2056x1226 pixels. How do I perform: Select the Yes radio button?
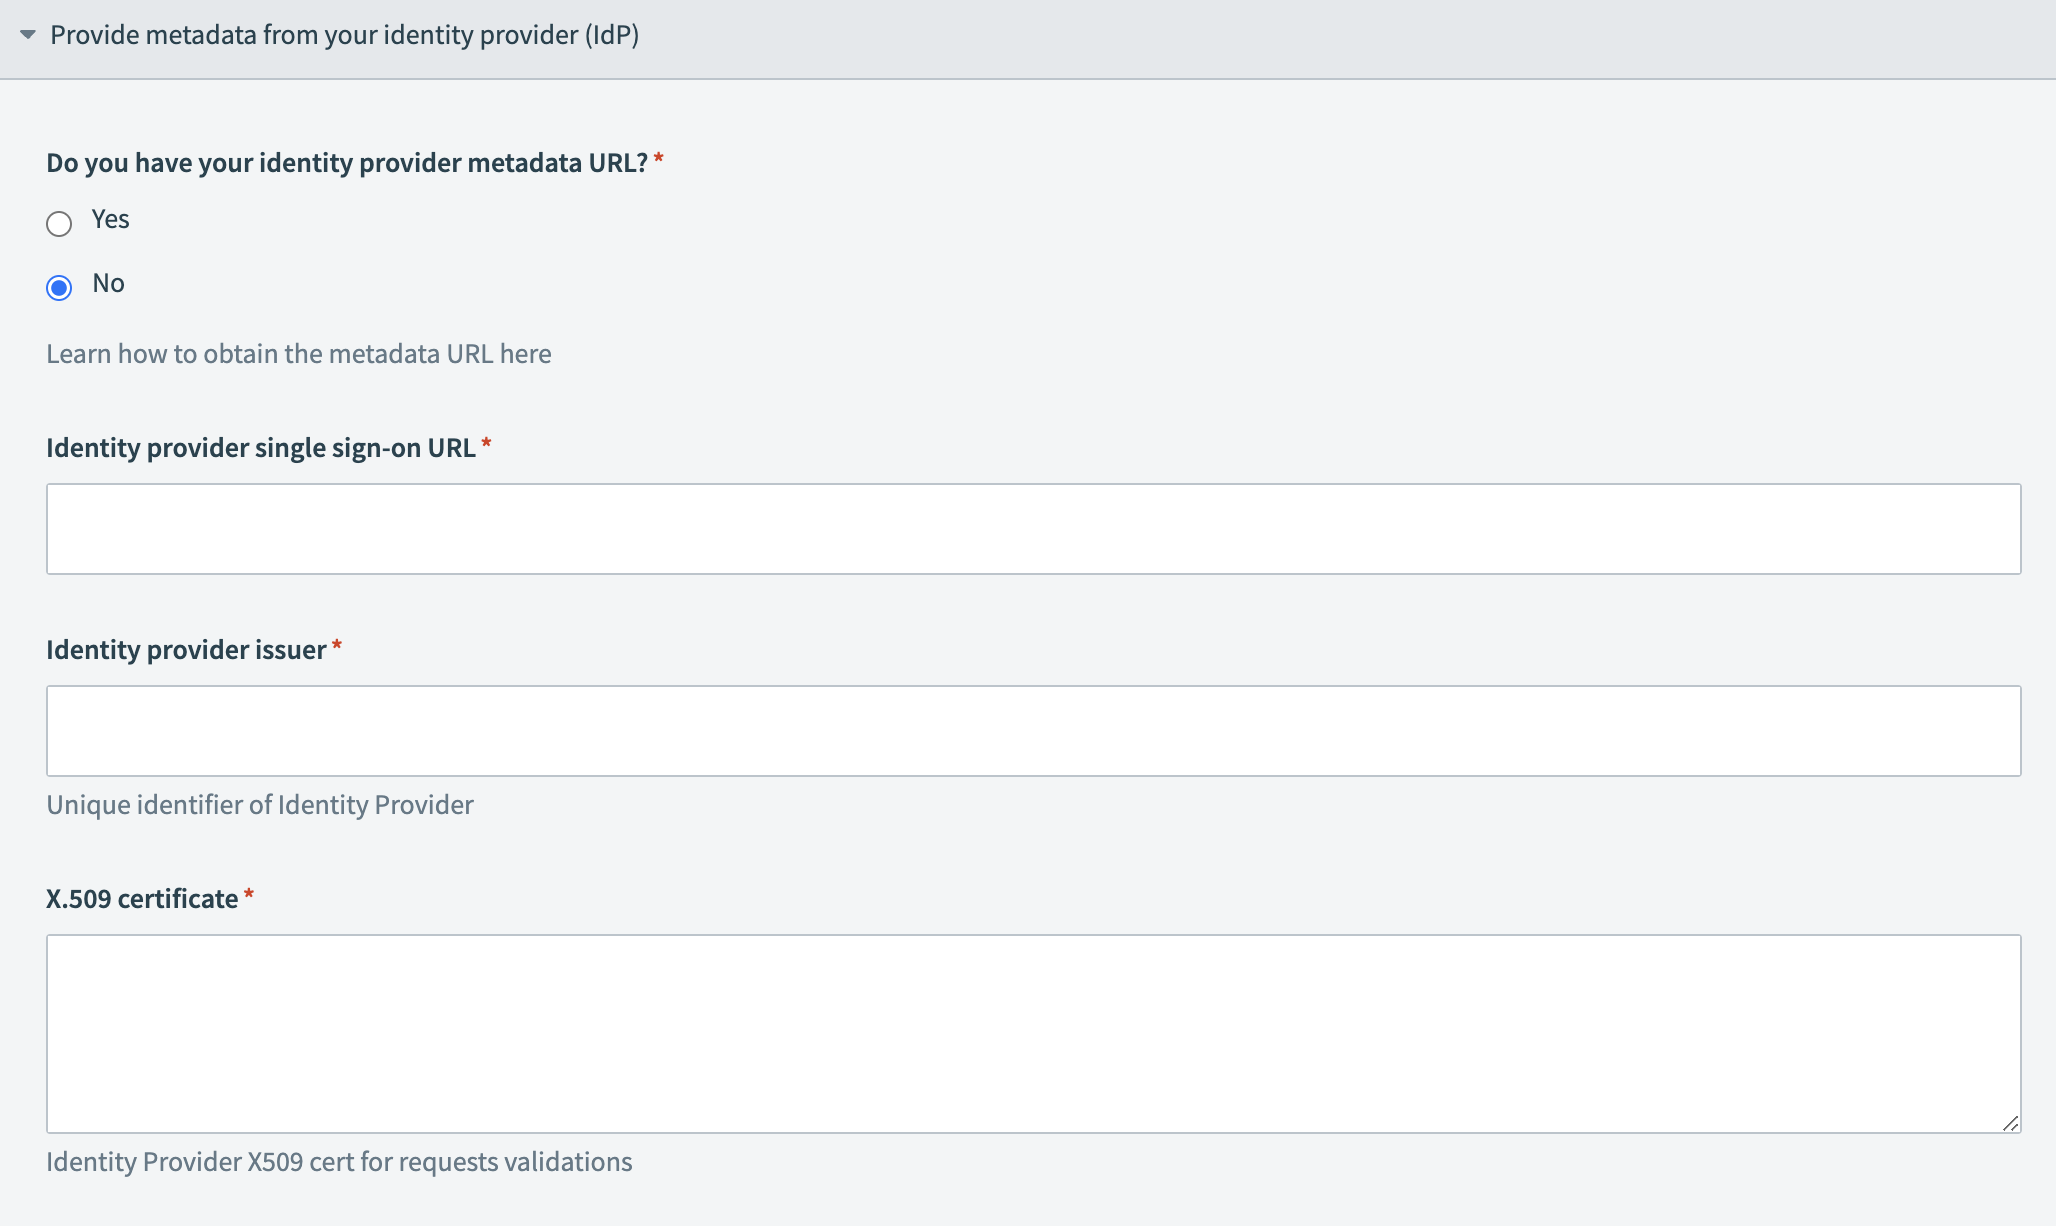tap(60, 225)
